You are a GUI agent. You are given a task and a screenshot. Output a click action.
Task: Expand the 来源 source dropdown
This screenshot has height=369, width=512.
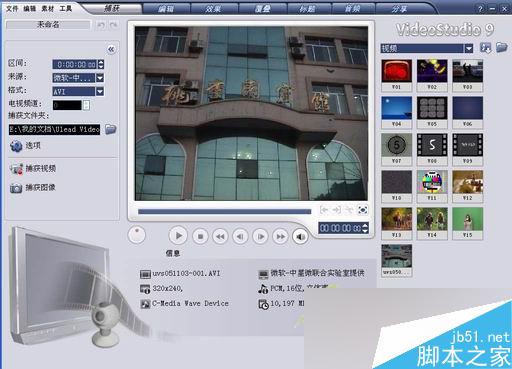tap(100, 78)
